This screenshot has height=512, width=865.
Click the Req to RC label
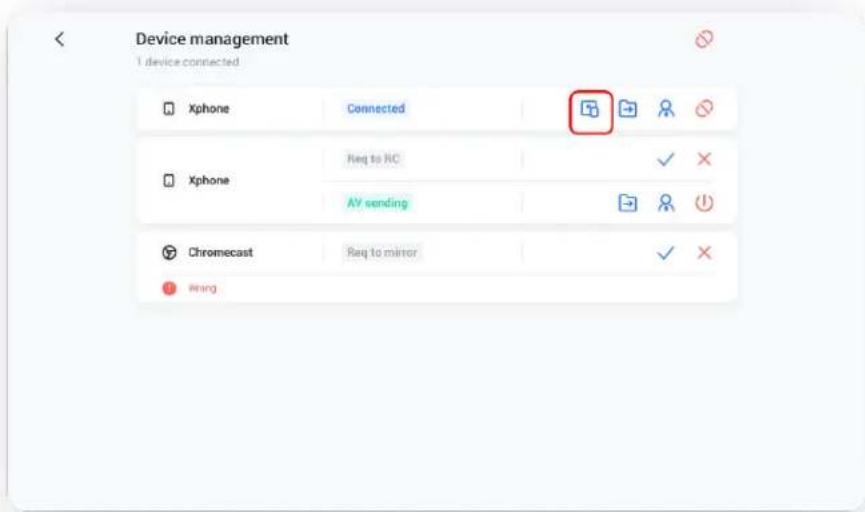373,159
